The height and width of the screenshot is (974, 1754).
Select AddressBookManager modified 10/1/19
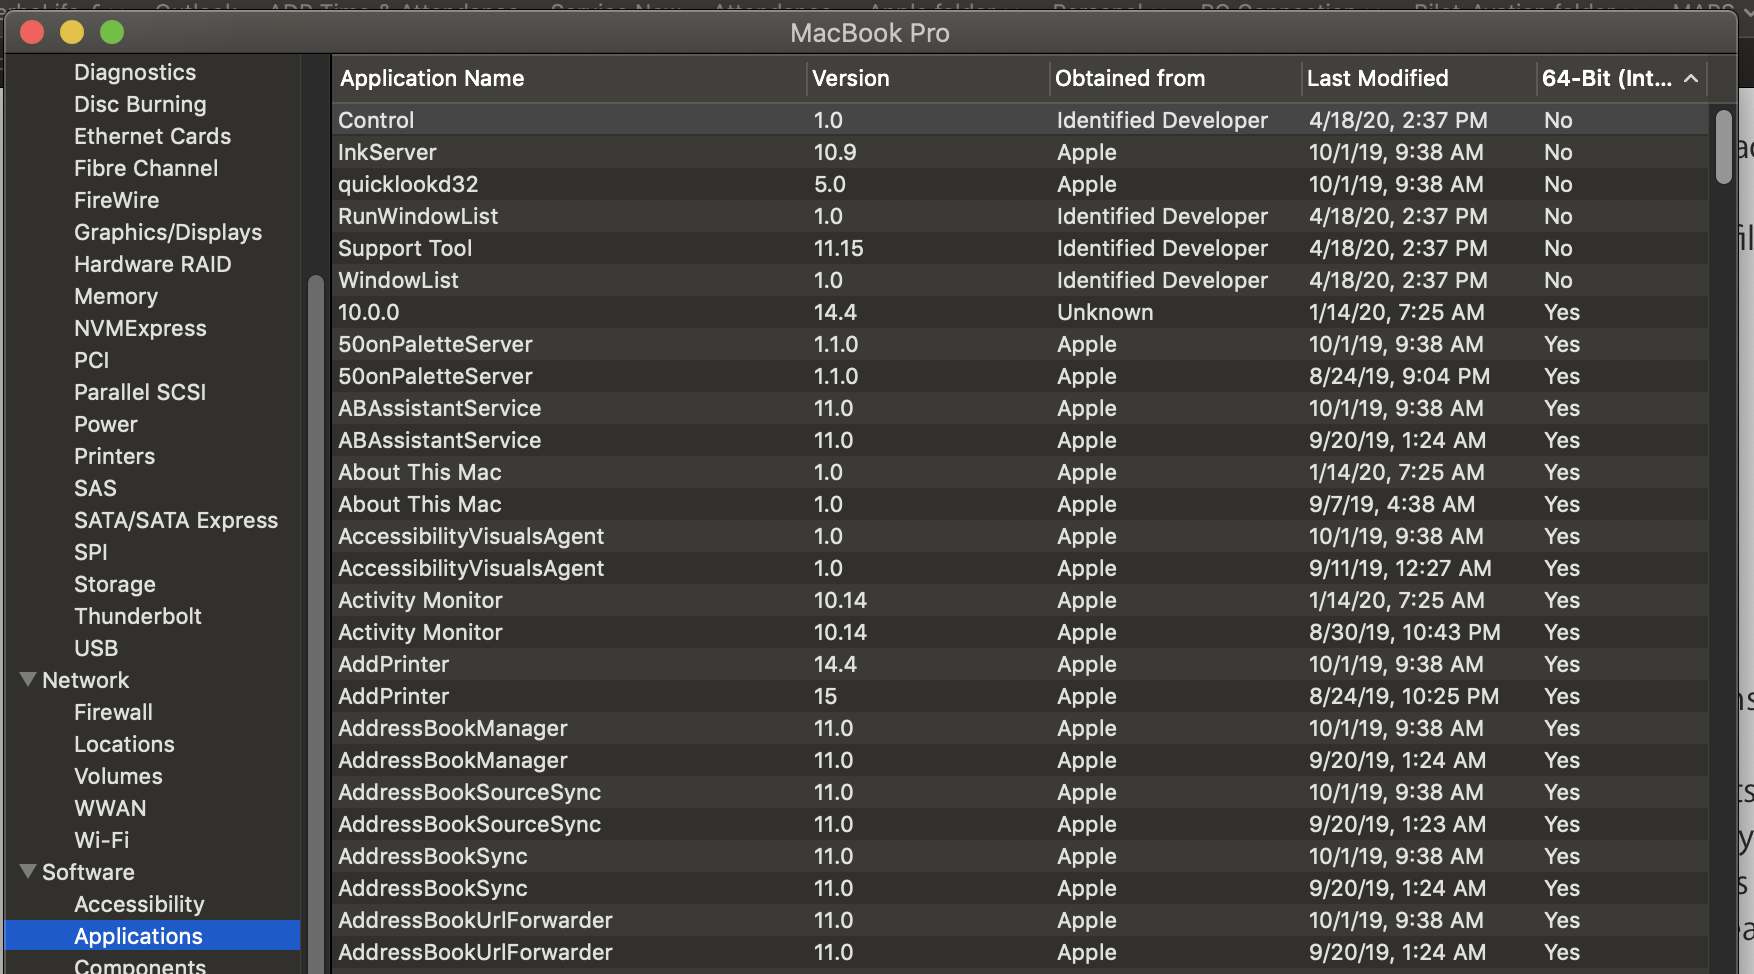pos(1020,728)
